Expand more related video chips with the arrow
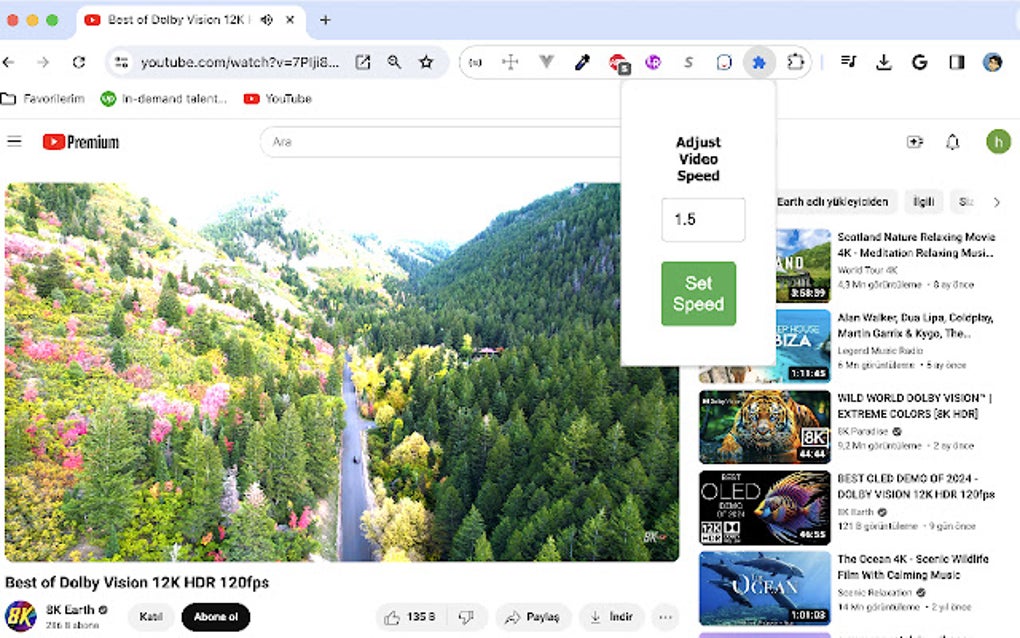 (997, 202)
